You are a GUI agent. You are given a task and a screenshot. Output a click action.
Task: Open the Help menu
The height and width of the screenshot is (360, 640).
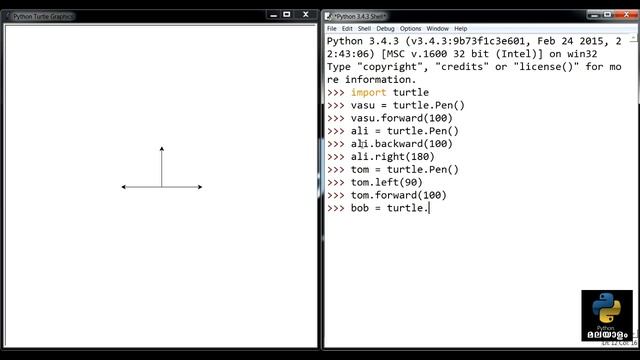click(461, 29)
